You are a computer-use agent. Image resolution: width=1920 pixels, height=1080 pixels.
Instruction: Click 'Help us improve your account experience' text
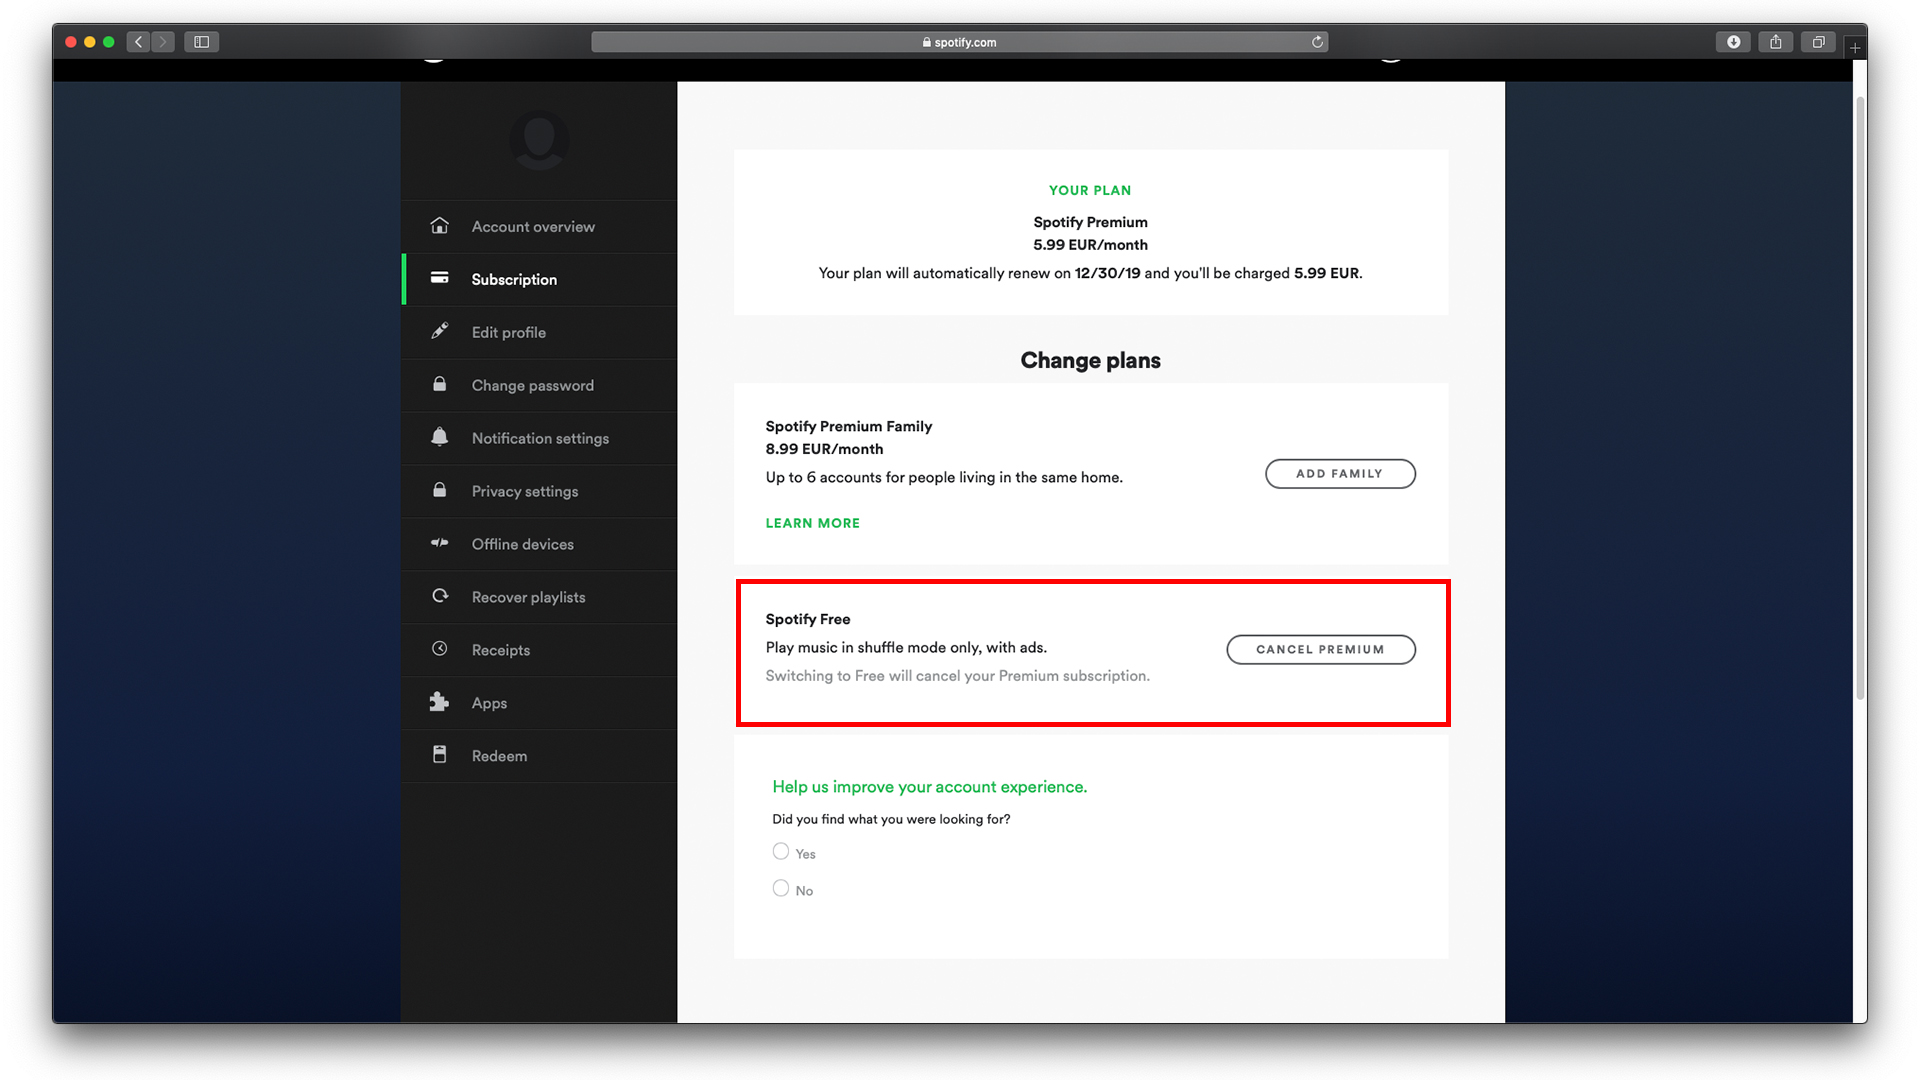pos(930,787)
